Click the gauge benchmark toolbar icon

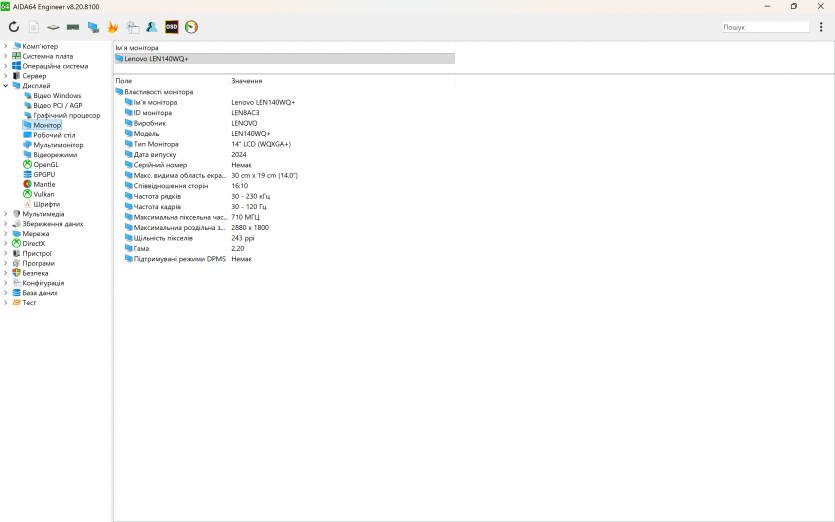point(191,27)
